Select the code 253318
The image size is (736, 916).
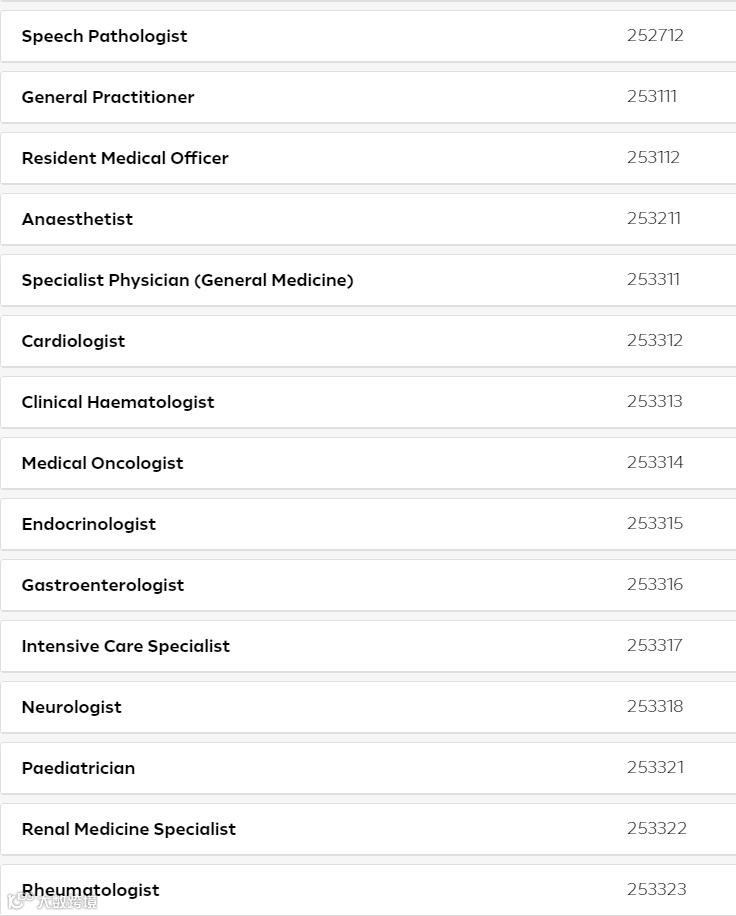[655, 706]
